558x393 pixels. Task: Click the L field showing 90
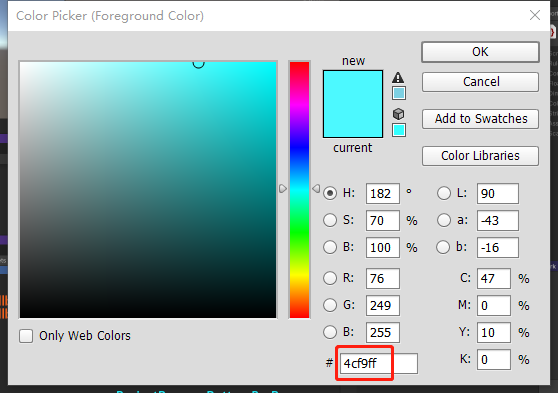click(x=498, y=194)
